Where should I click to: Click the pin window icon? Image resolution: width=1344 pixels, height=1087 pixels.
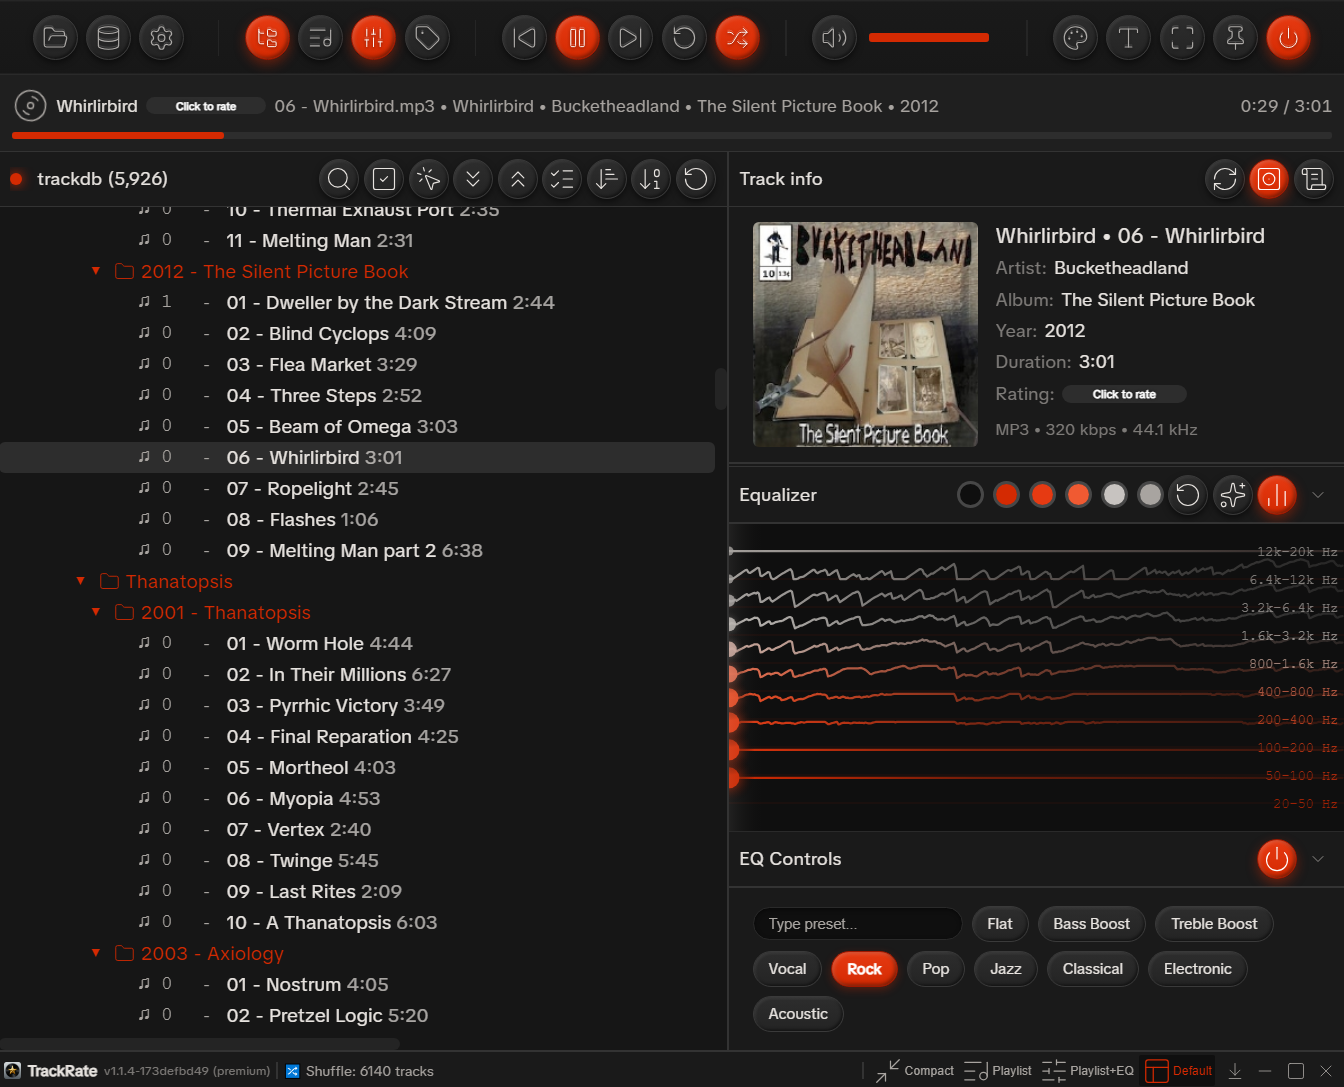click(1235, 38)
